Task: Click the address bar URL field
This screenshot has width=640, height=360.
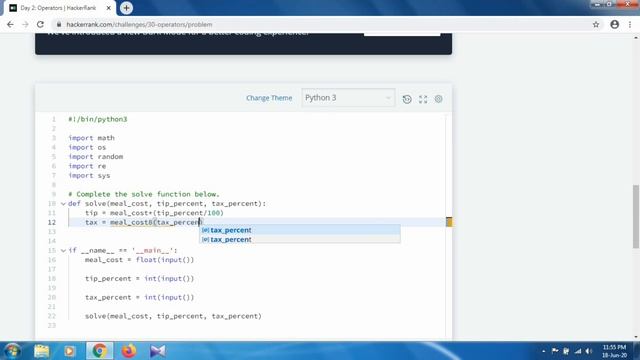Action: [322, 24]
